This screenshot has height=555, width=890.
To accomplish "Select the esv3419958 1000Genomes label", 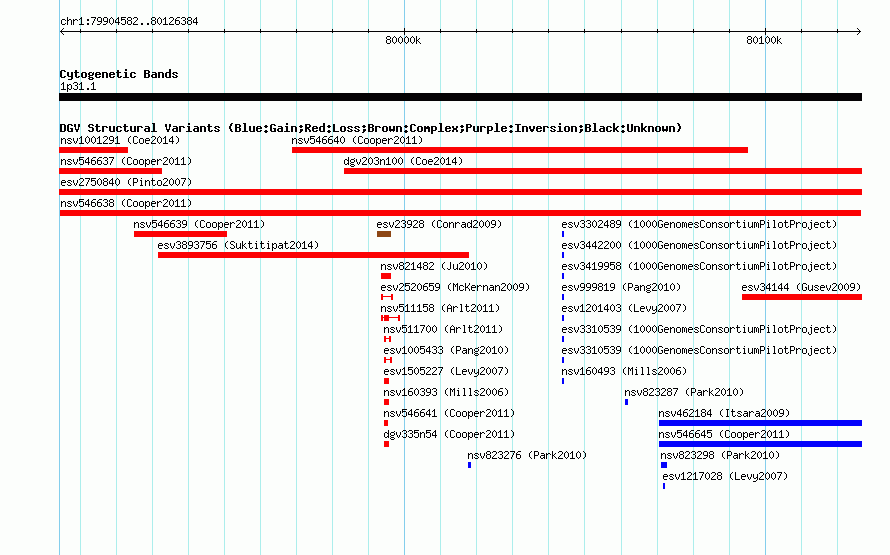I will 699,266.
